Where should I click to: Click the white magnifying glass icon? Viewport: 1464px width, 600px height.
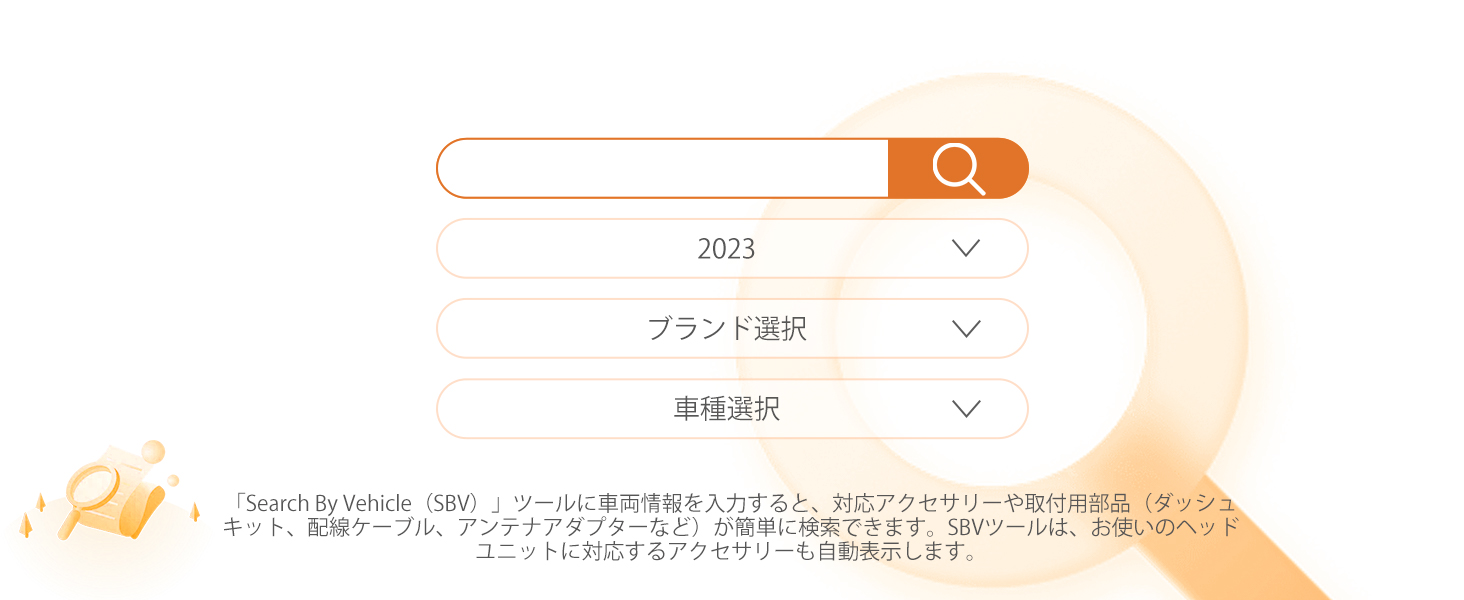[x=959, y=168]
